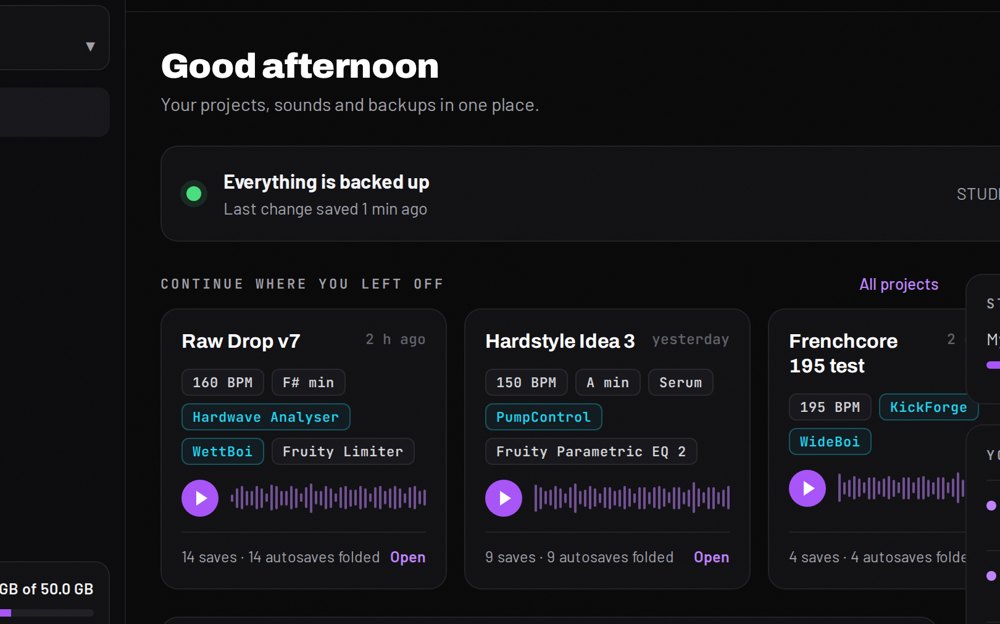This screenshot has height=624, width=1000.
Task: Click the Everything is backed up status
Action: 326,182
